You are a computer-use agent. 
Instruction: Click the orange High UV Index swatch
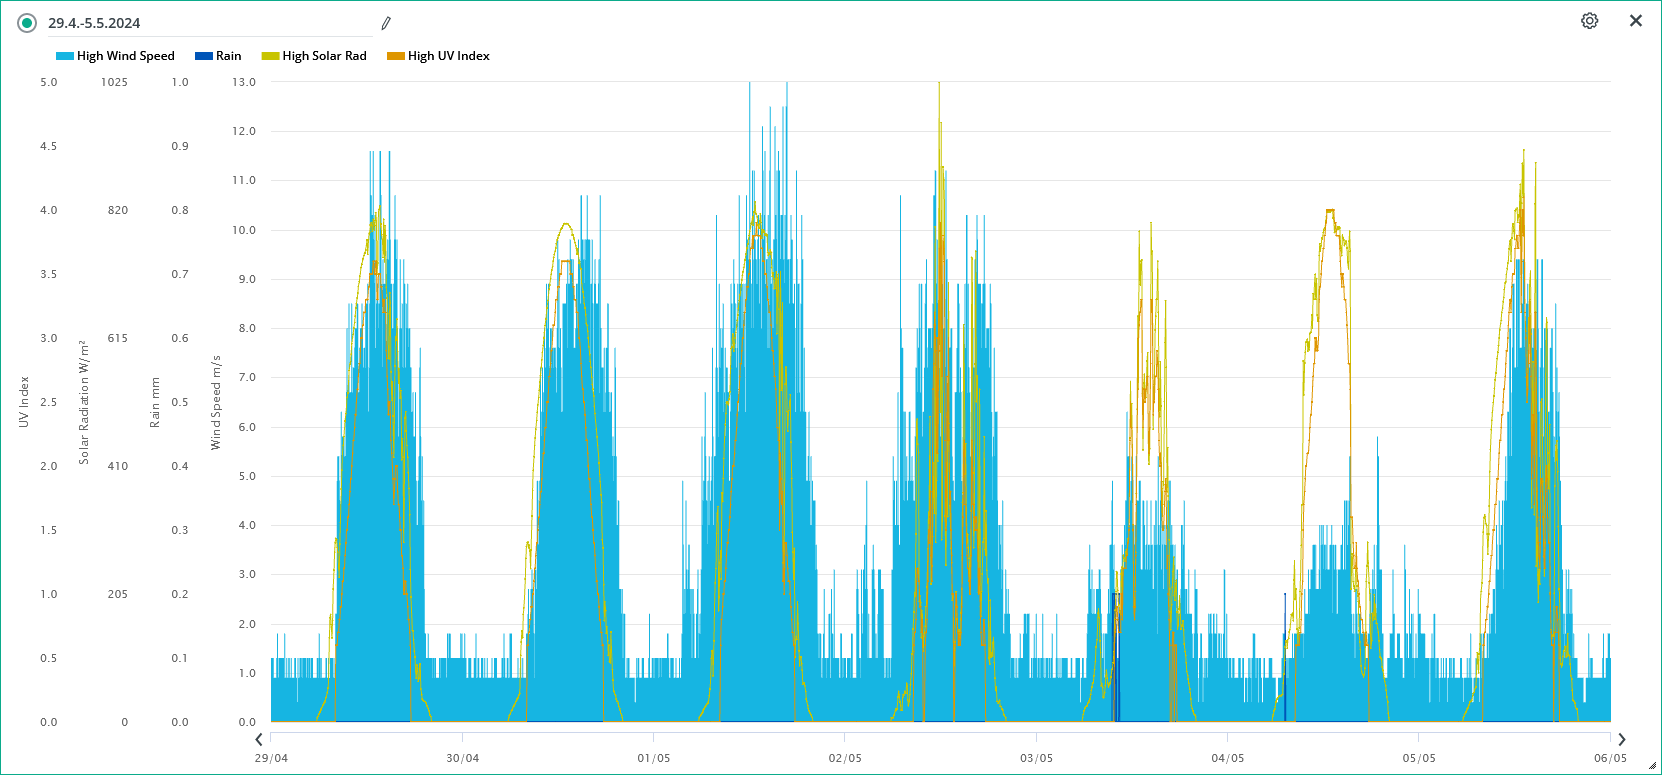click(396, 56)
